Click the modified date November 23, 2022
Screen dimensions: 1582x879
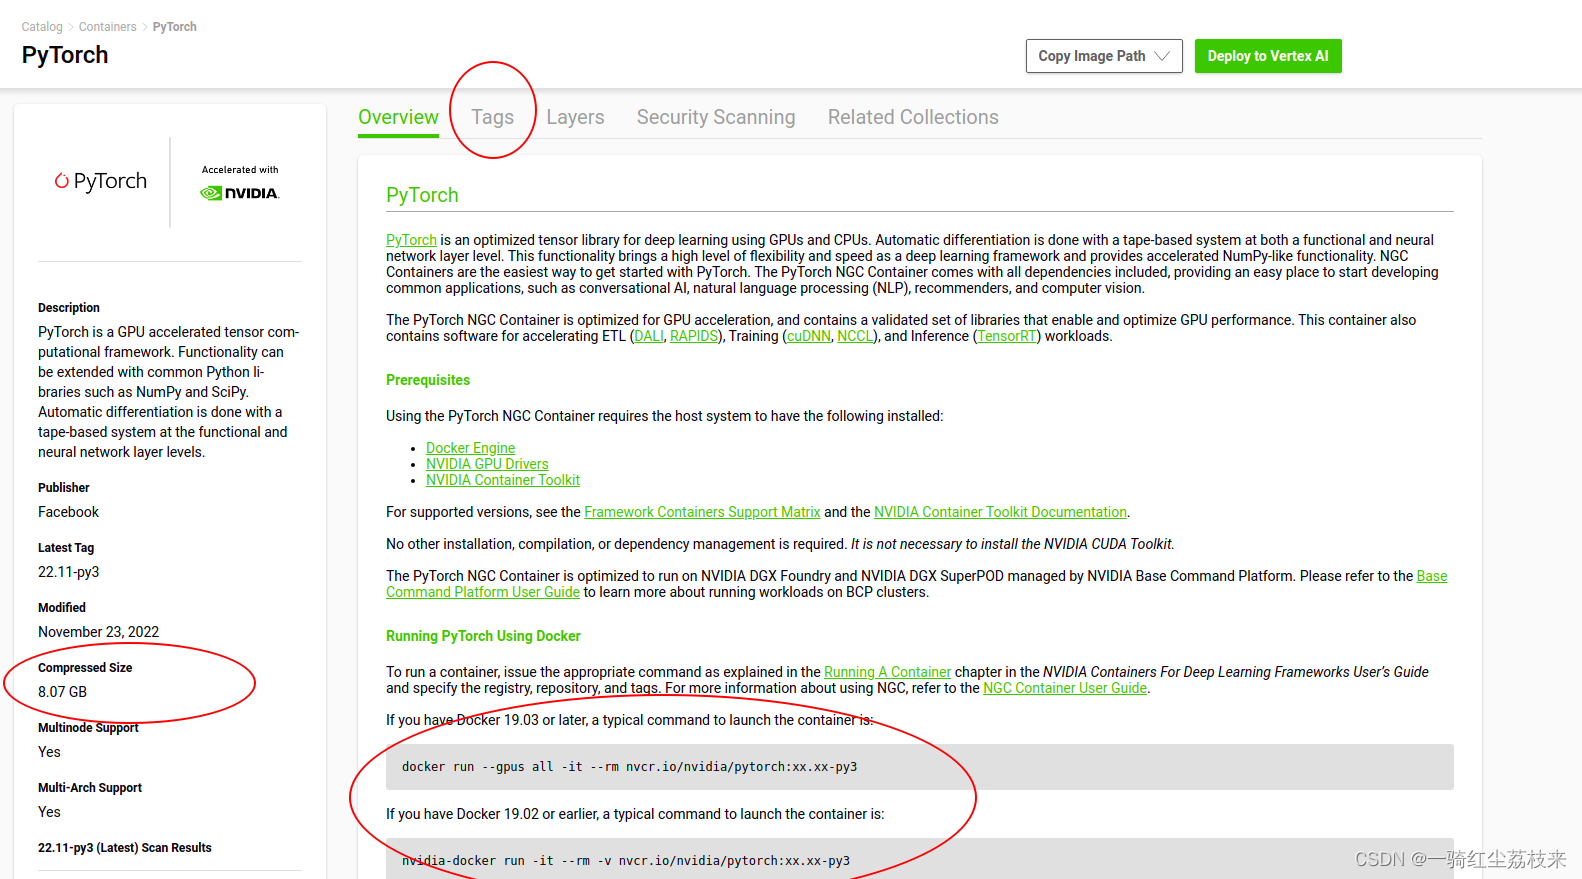(99, 632)
